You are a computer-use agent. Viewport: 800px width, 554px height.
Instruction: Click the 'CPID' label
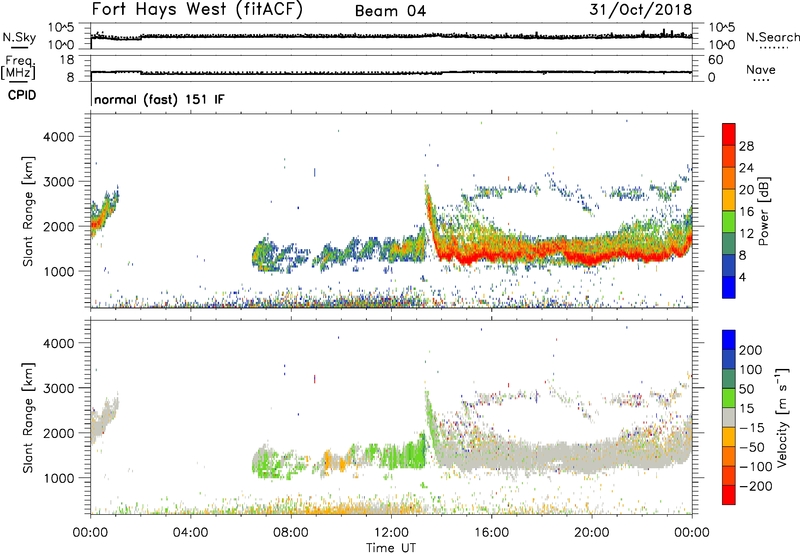pos(22,95)
